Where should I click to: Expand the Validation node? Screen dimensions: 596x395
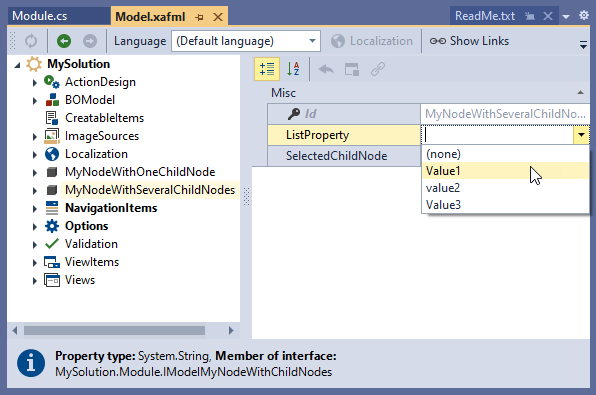[x=35, y=244]
